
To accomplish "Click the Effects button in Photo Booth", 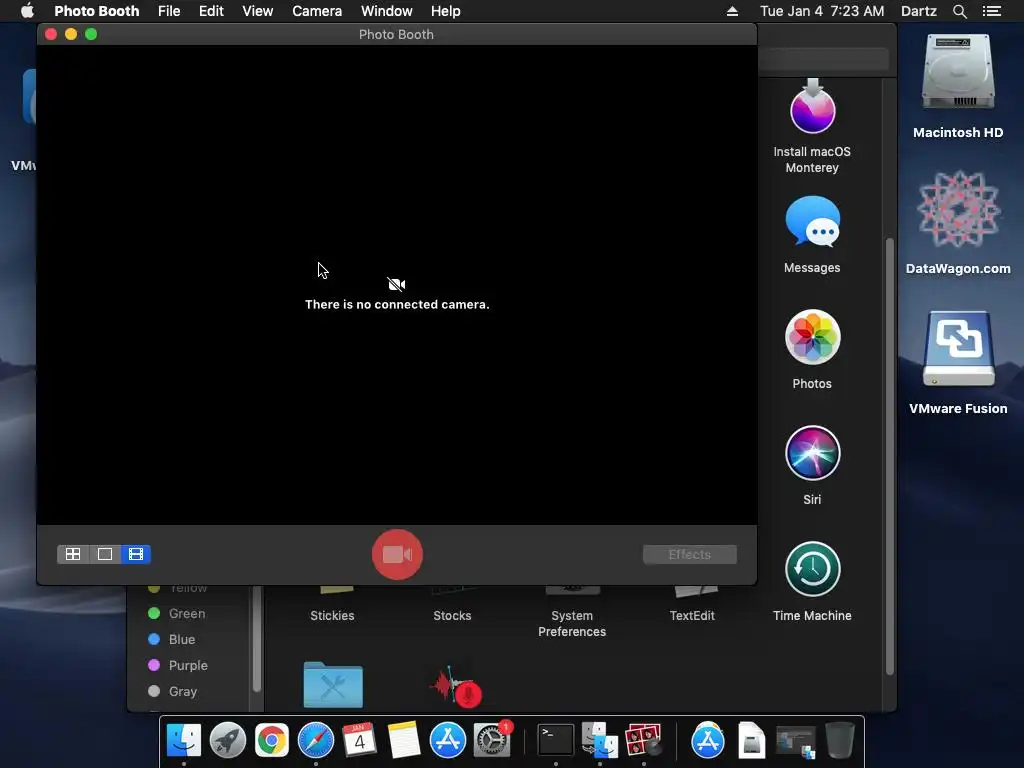I will 690,554.
